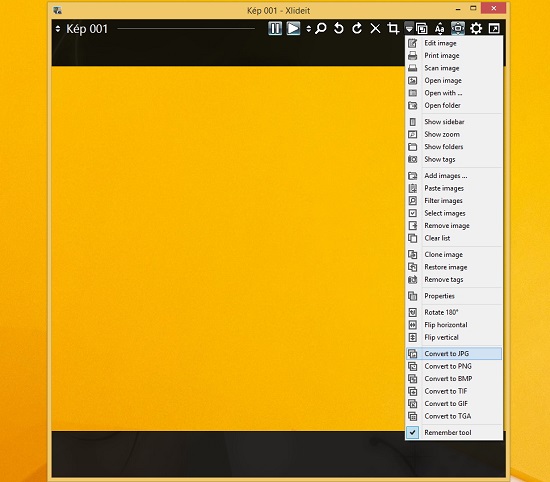Open the settings gear icon

476,28
